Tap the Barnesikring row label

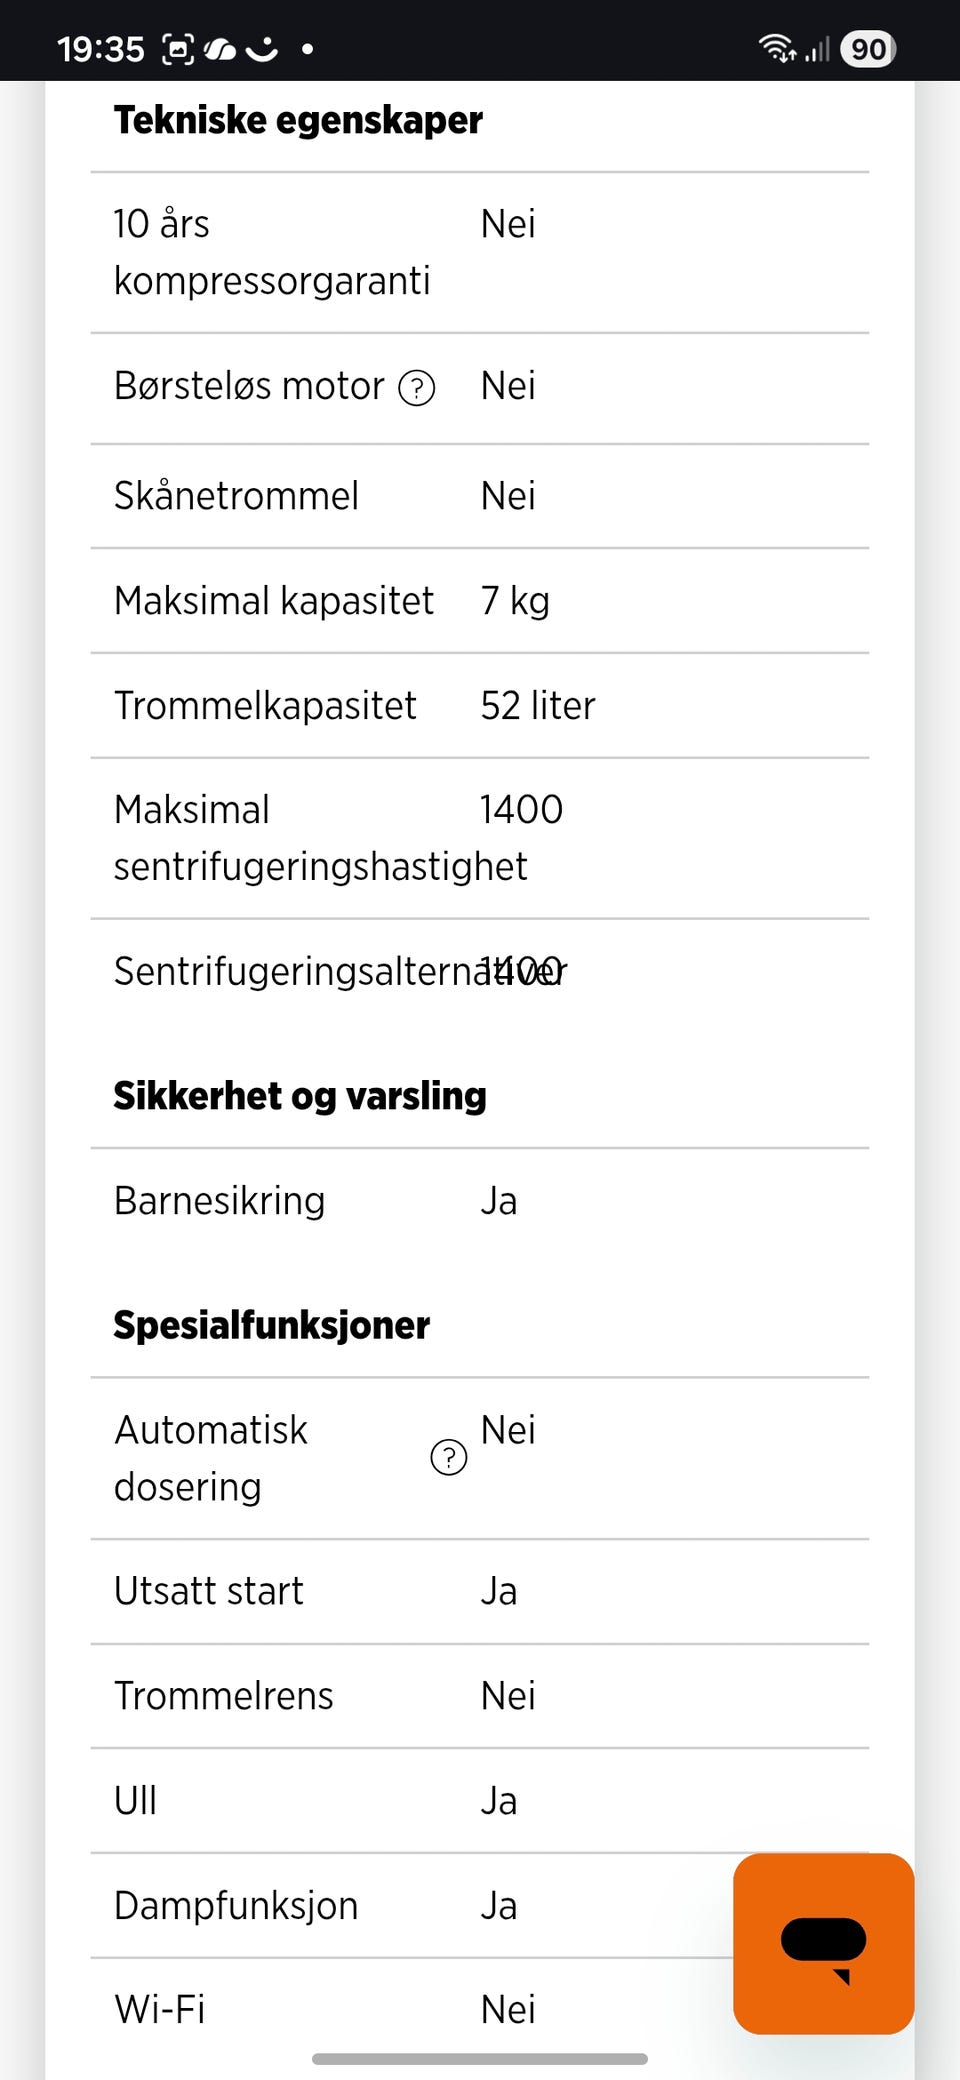[x=219, y=1201]
